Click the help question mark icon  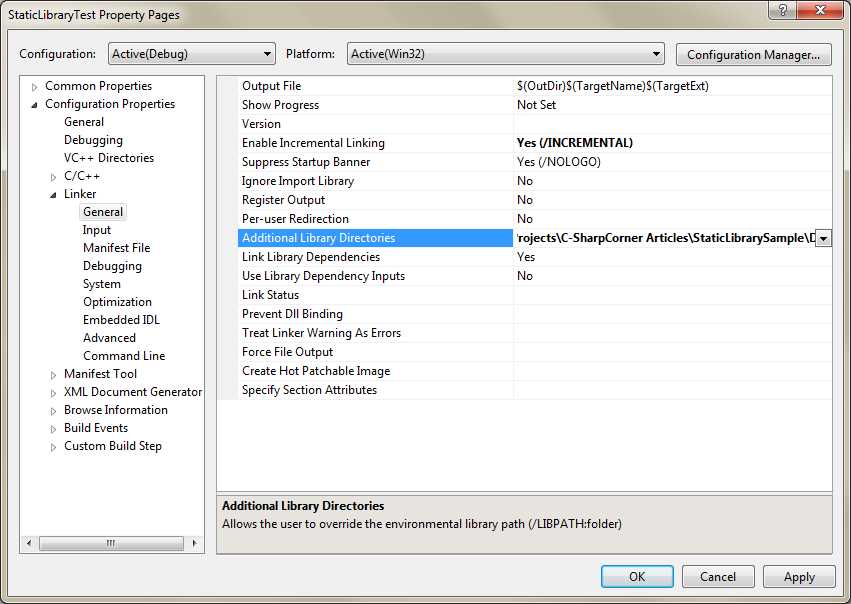[x=781, y=11]
